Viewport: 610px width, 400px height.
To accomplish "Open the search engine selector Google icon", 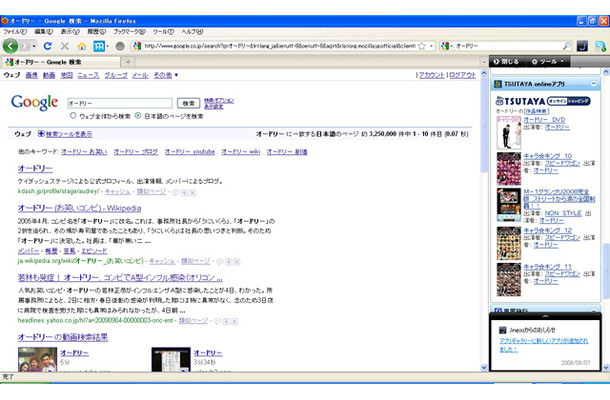I will click(446, 46).
